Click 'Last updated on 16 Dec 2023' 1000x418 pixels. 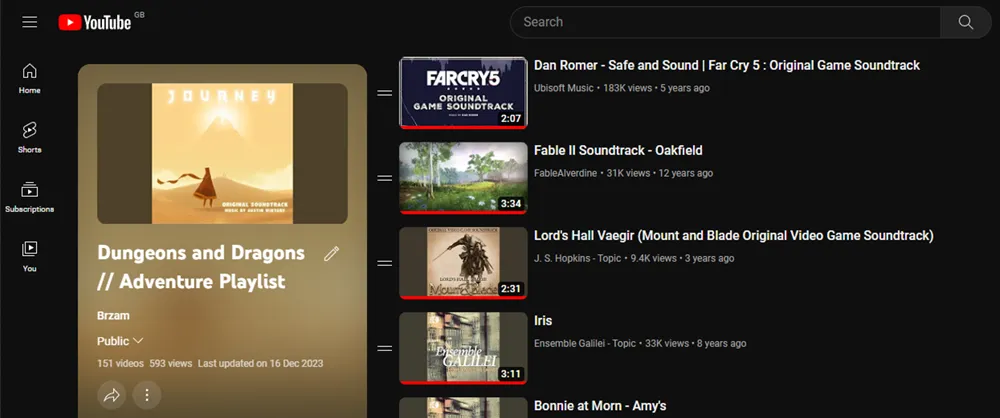pyautogui.click(x=260, y=364)
